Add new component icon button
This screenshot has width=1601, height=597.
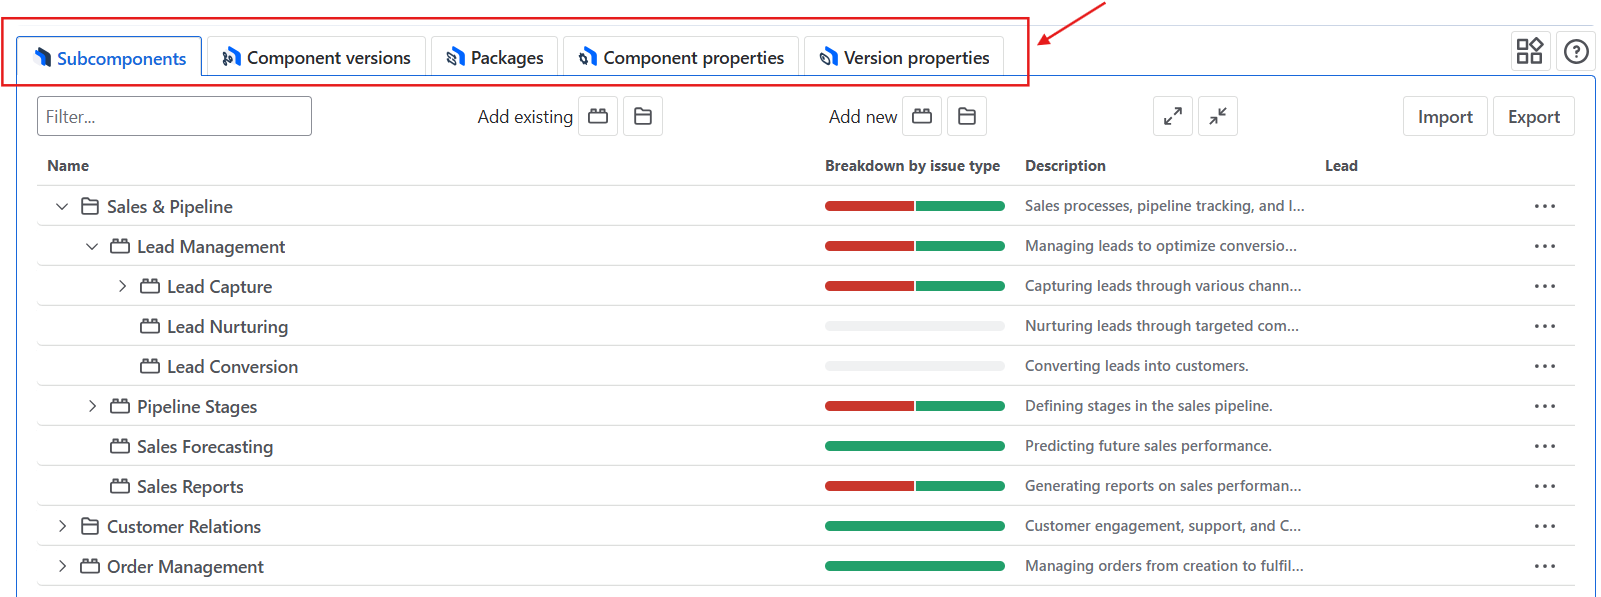(x=922, y=116)
